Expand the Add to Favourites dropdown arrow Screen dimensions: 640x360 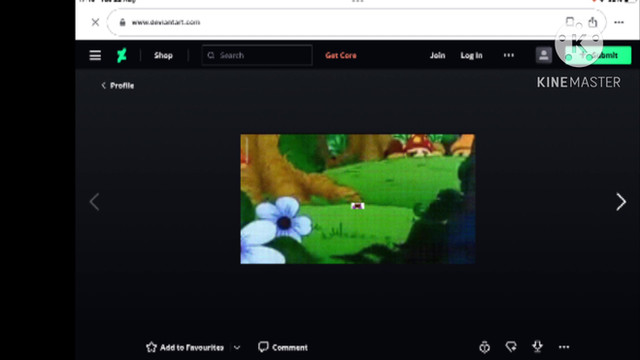click(x=237, y=348)
